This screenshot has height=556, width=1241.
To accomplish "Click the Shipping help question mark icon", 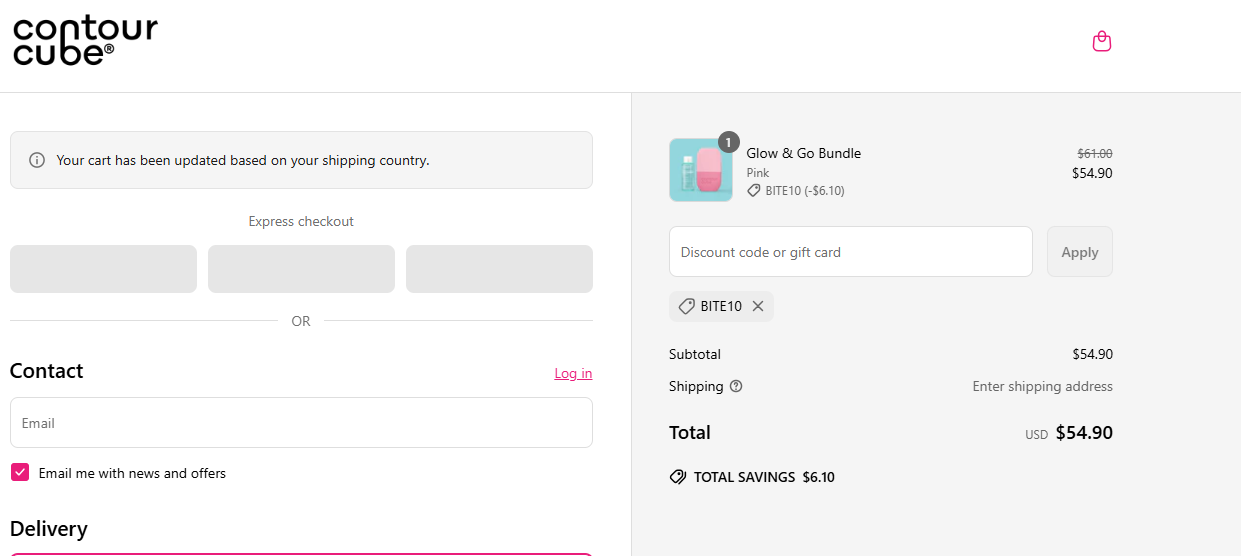I will [x=736, y=387].
